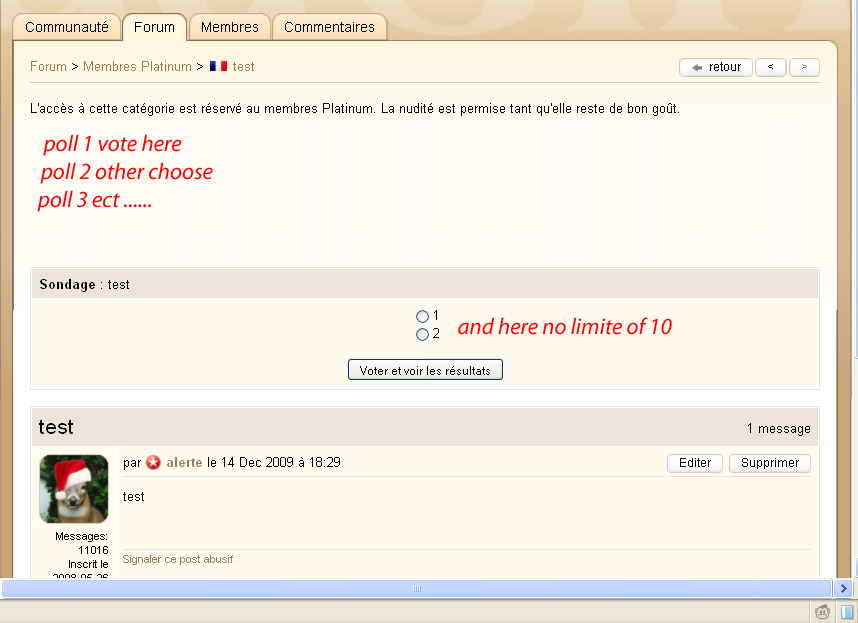Go to the Commentaires tab

329,27
